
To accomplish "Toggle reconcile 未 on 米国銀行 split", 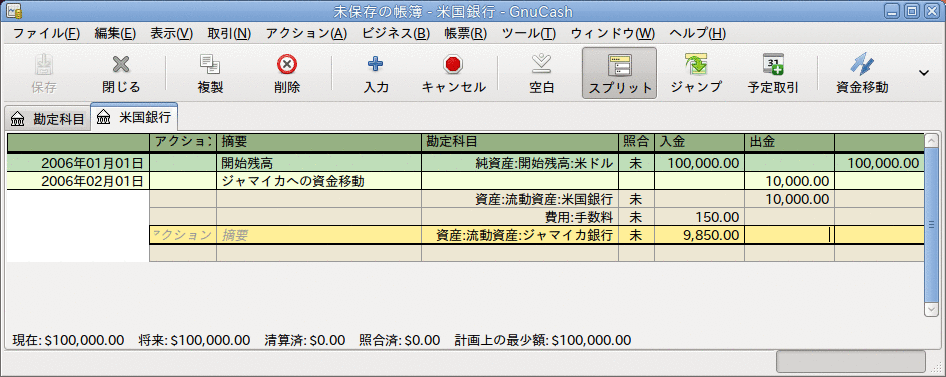I will [636, 199].
